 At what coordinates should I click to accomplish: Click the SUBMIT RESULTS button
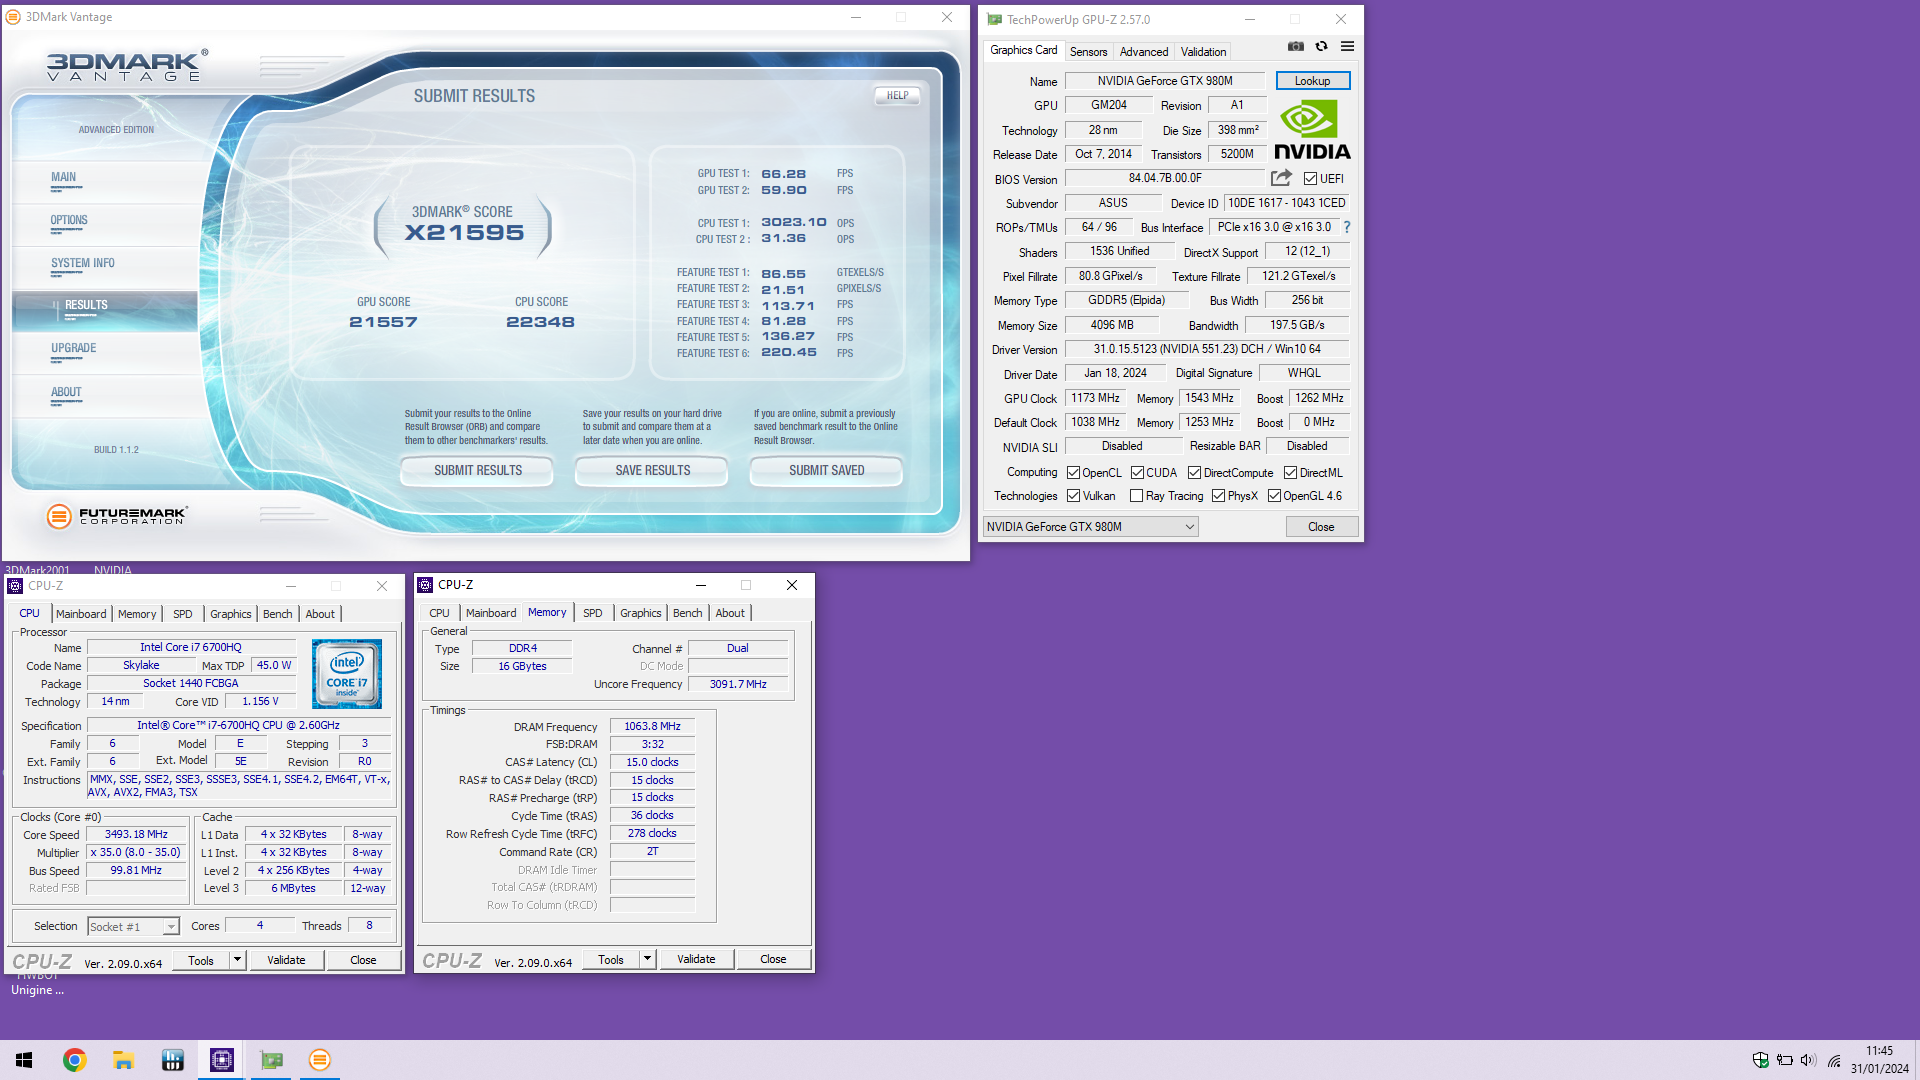pyautogui.click(x=477, y=470)
